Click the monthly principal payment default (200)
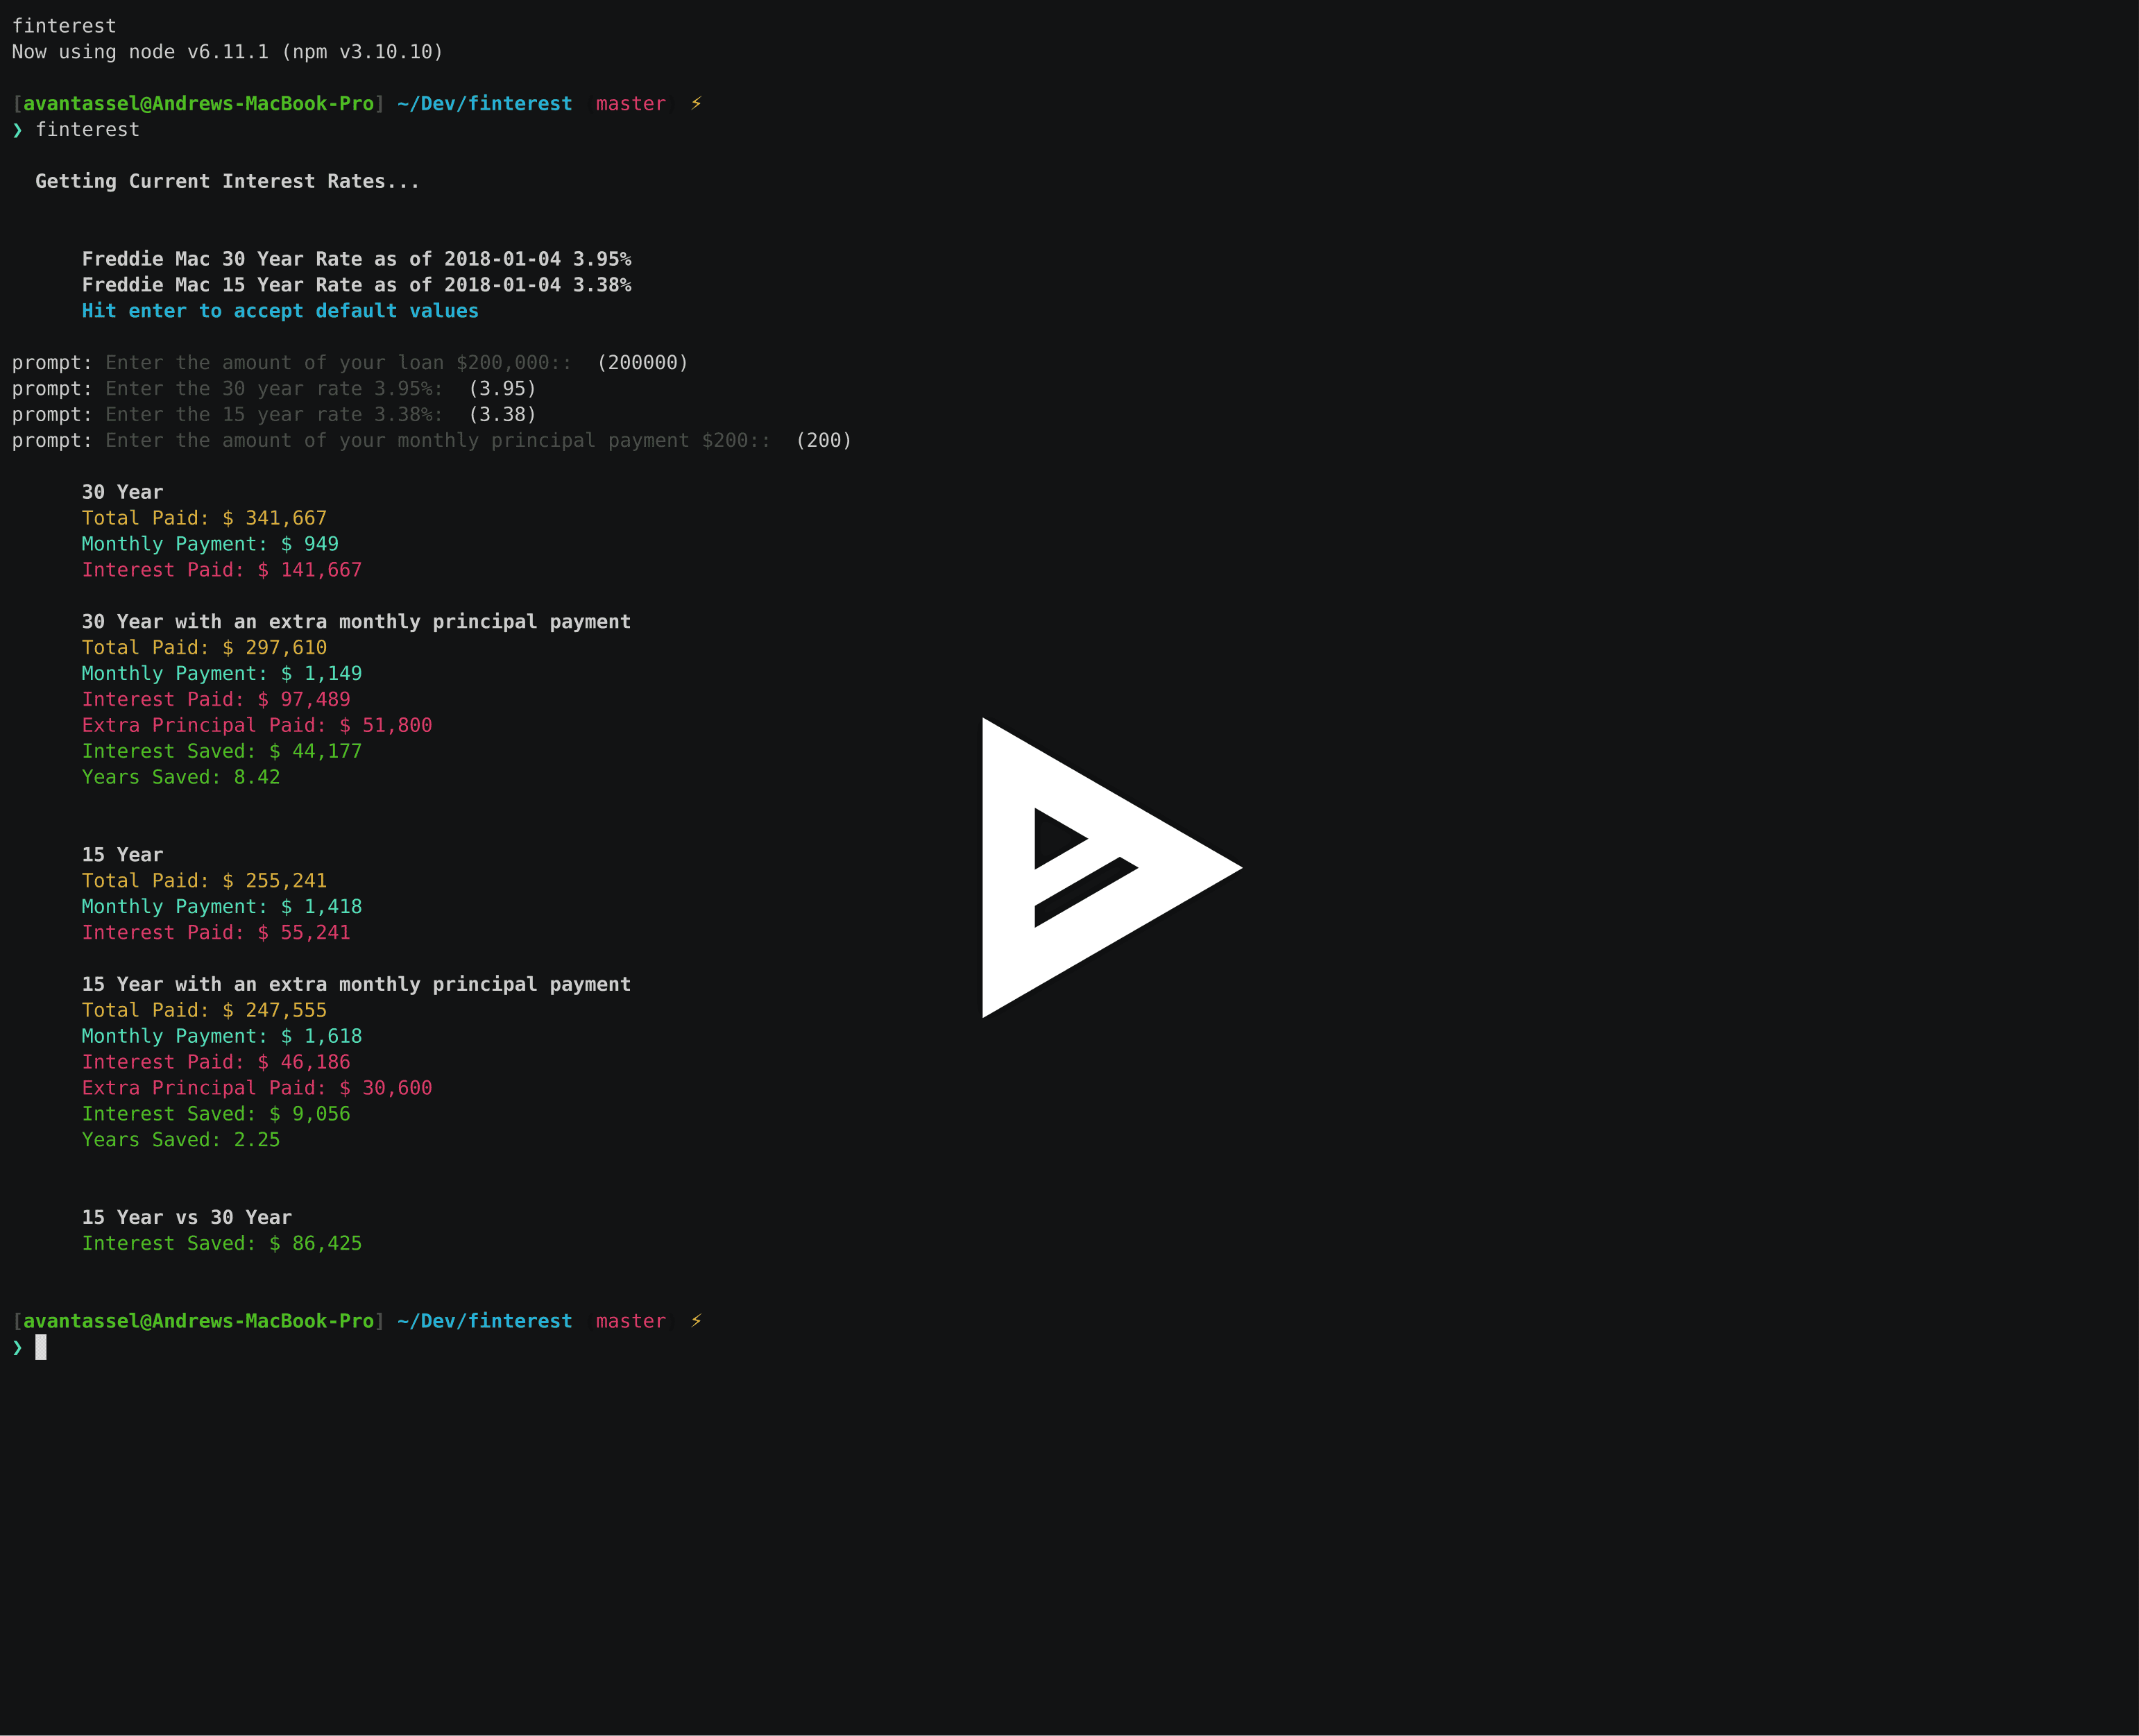The height and width of the screenshot is (1736, 2139). tap(823, 441)
